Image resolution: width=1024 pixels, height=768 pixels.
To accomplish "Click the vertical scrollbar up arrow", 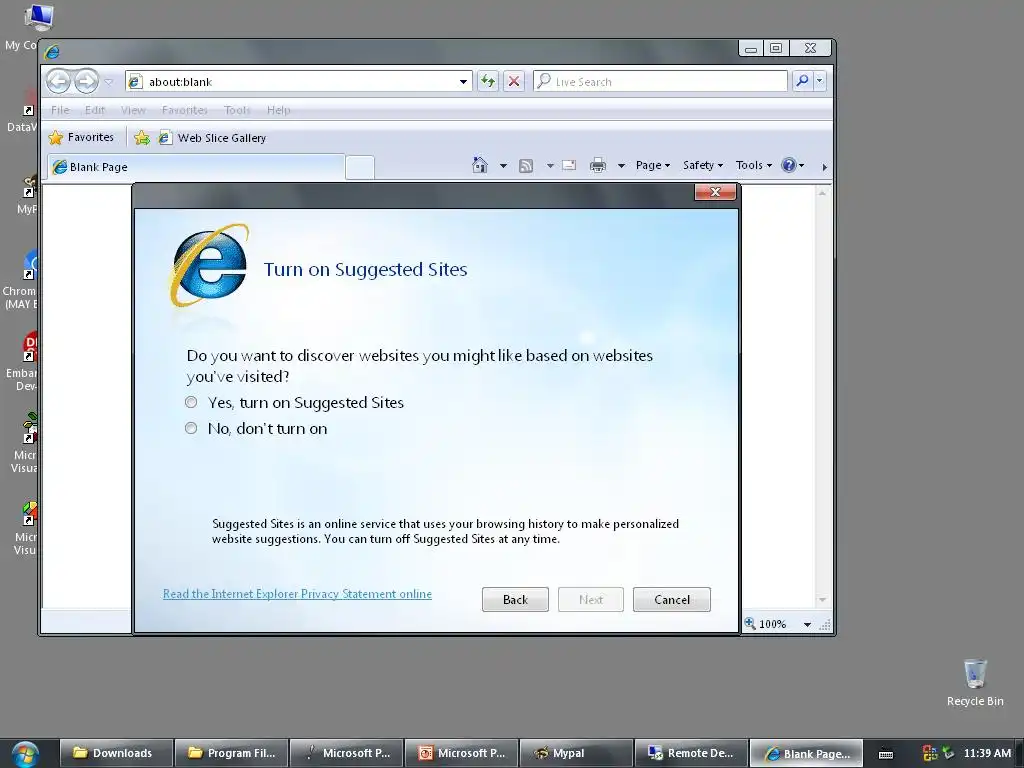I will point(822,193).
